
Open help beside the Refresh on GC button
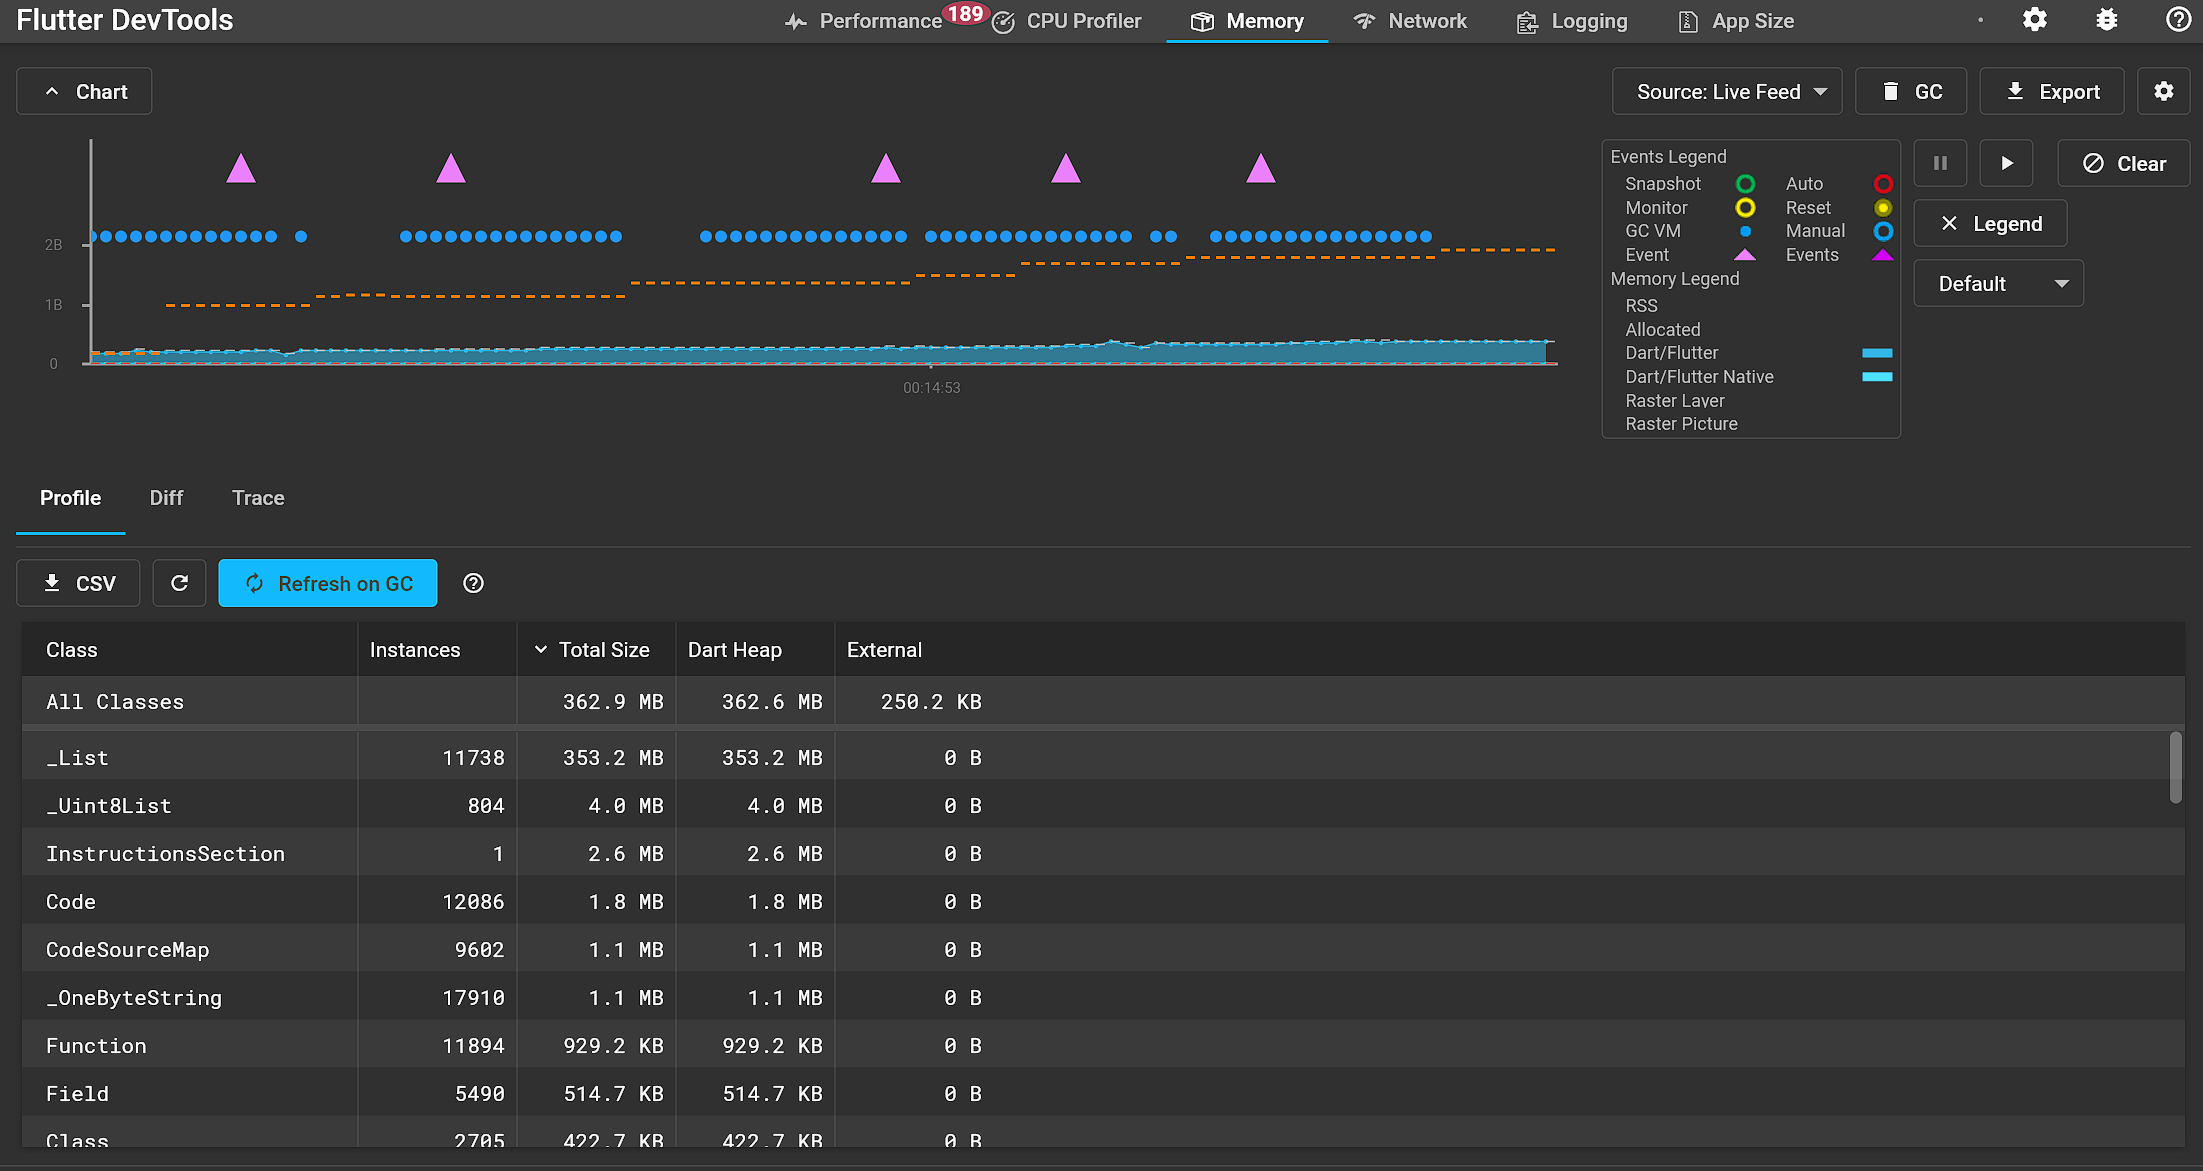[x=473, y=583]
